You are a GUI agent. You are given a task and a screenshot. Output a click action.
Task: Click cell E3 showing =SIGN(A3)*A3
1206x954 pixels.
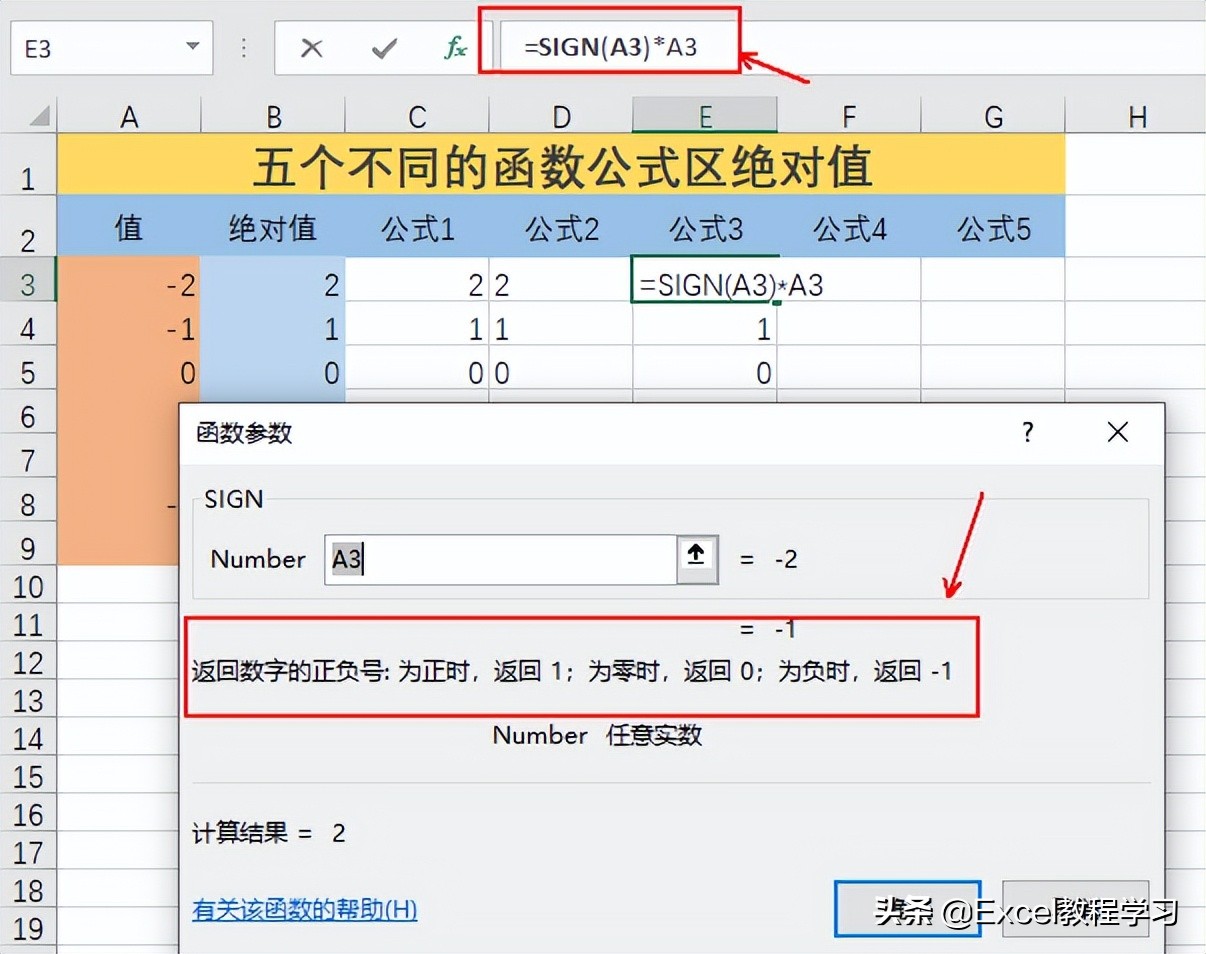point(705,280)
